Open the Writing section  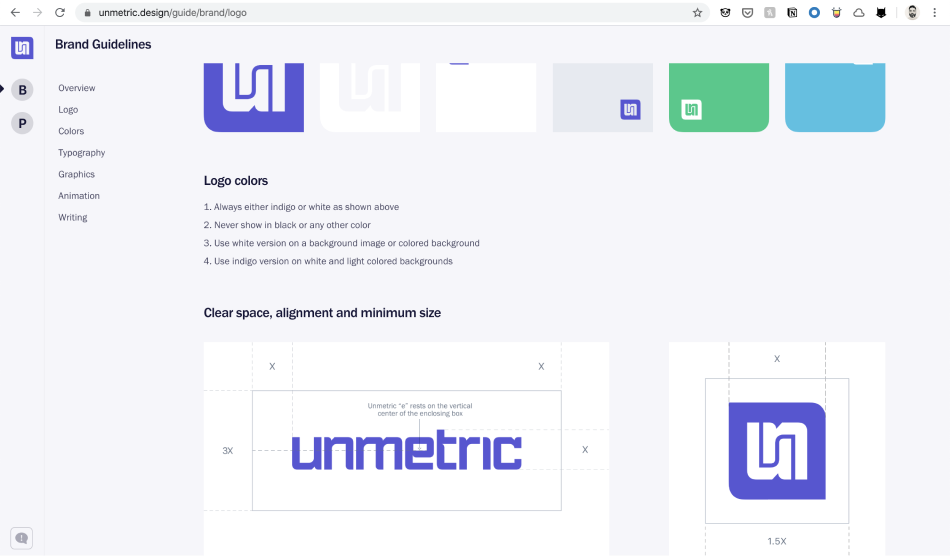73,217
